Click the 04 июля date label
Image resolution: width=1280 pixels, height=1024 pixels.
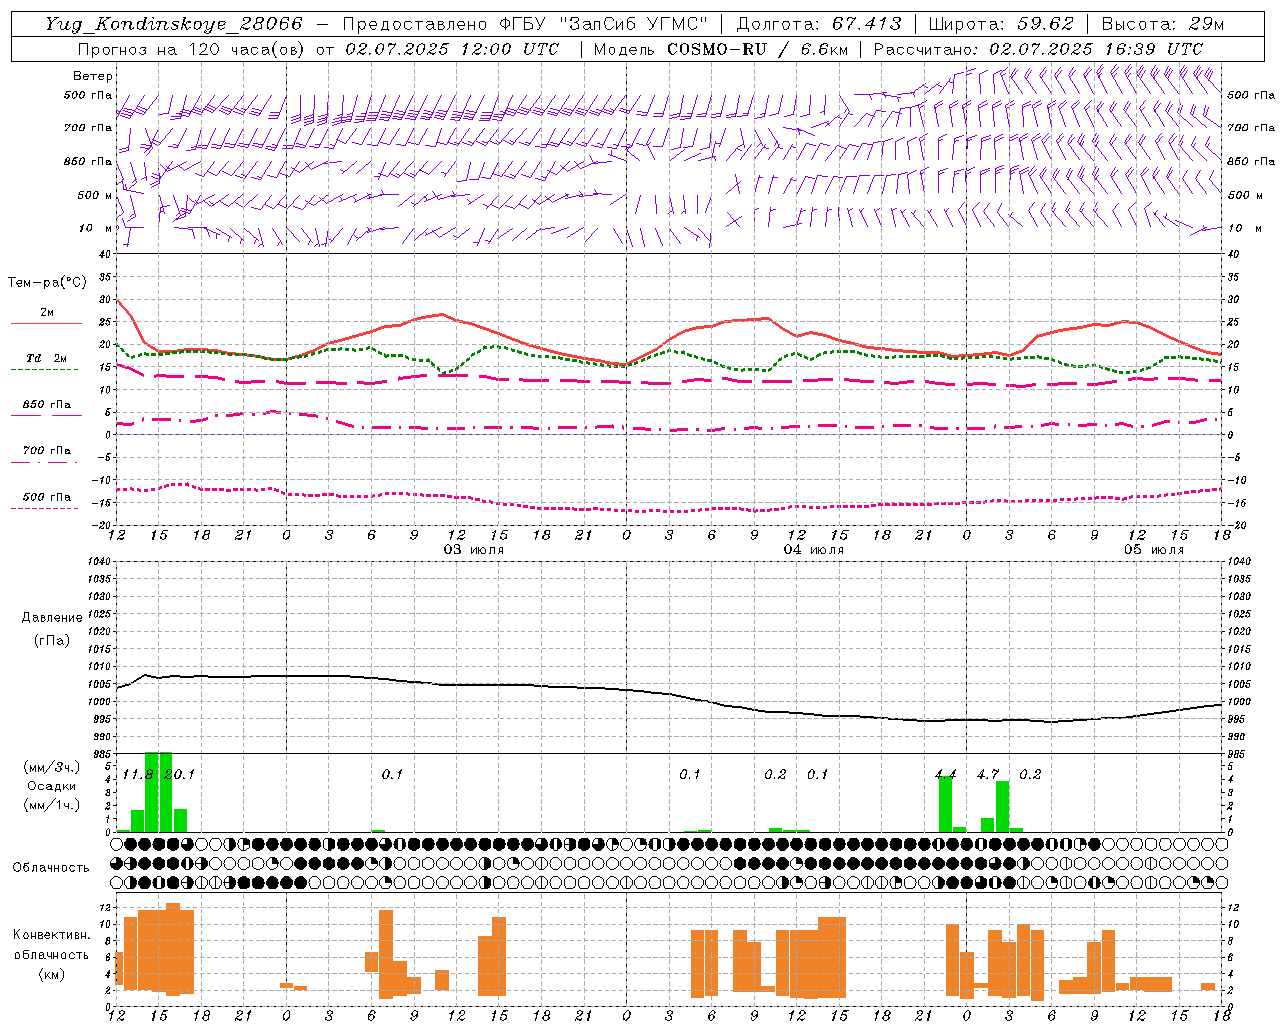pyautogui.click(x=814, y=550)
